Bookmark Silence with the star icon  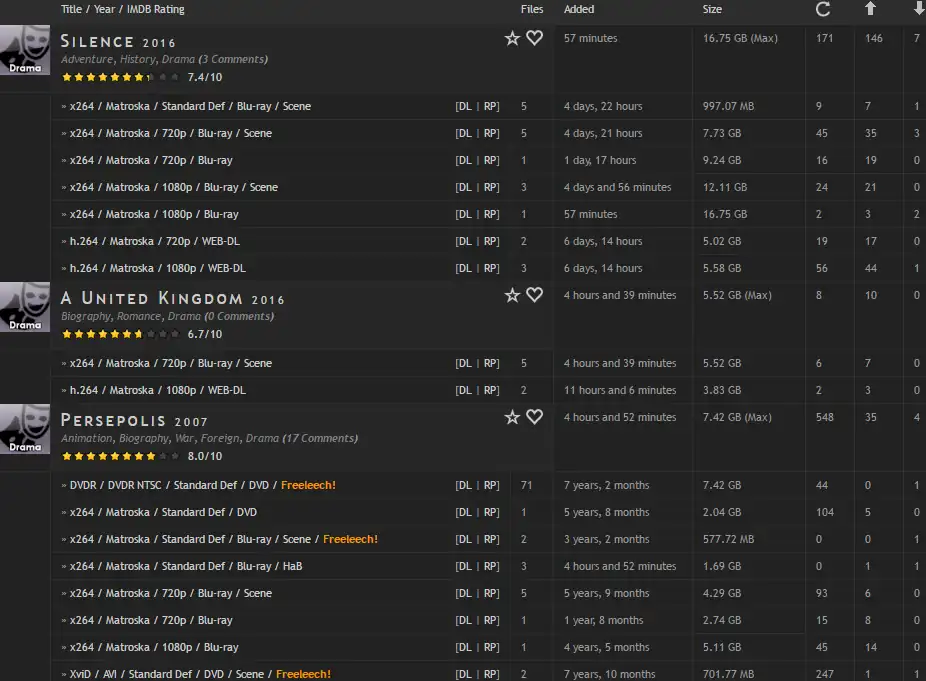[x=512, y=38]
